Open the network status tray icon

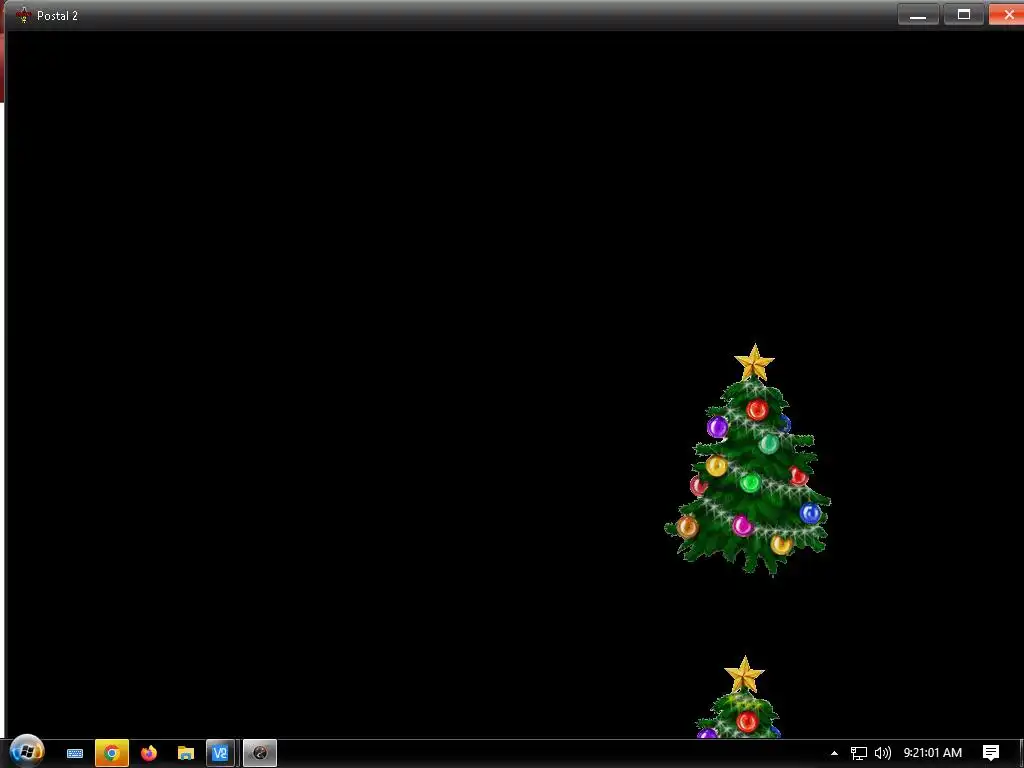858,754
